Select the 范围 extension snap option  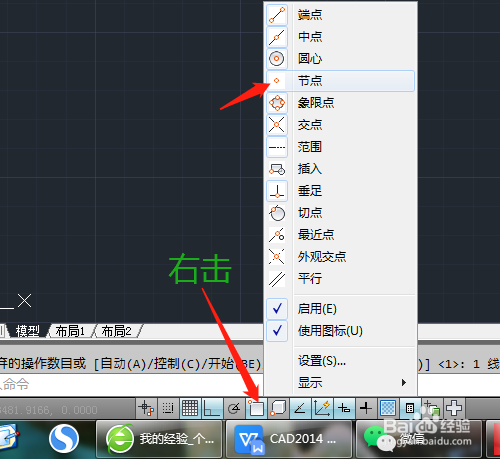pos(340,147)
